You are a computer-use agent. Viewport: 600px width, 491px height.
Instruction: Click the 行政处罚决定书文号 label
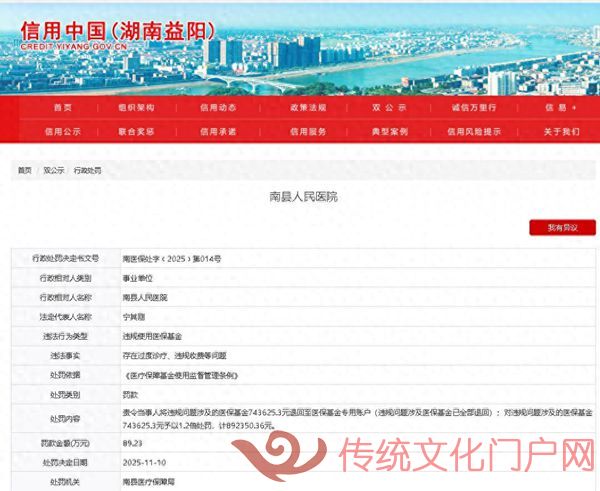point(65,258)
